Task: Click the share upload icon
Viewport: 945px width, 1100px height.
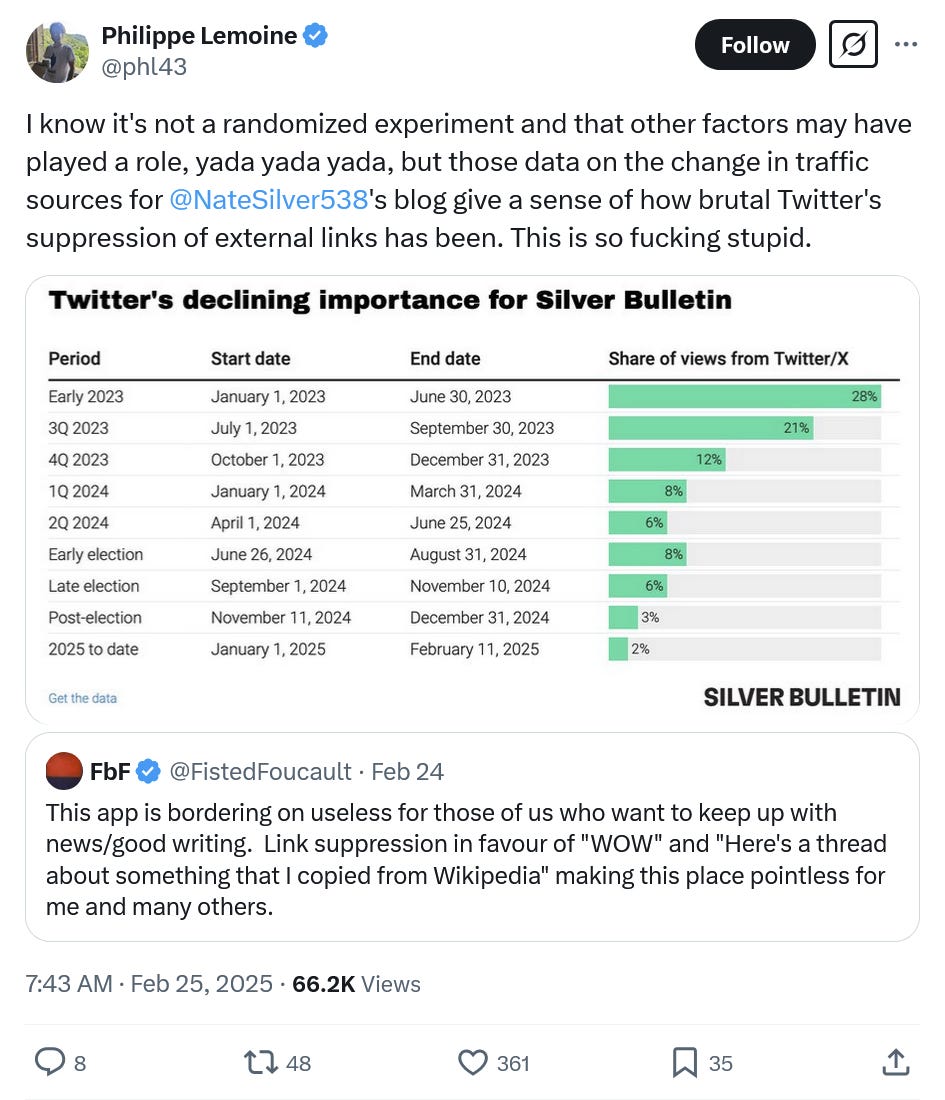Action: [x=896, y=1062]
